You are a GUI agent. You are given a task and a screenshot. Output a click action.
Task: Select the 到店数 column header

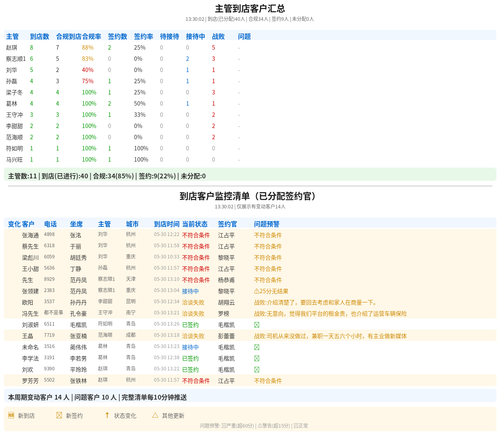(39, 36)
